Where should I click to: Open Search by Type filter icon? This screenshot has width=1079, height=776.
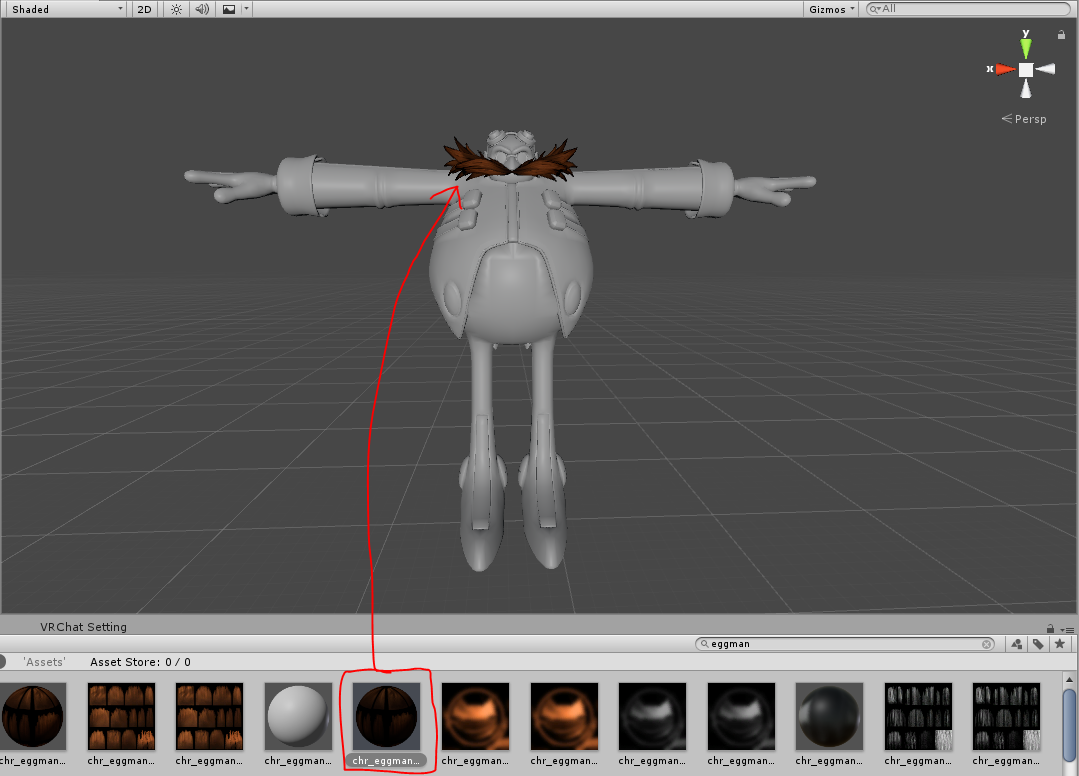[x=1017, y=644]
